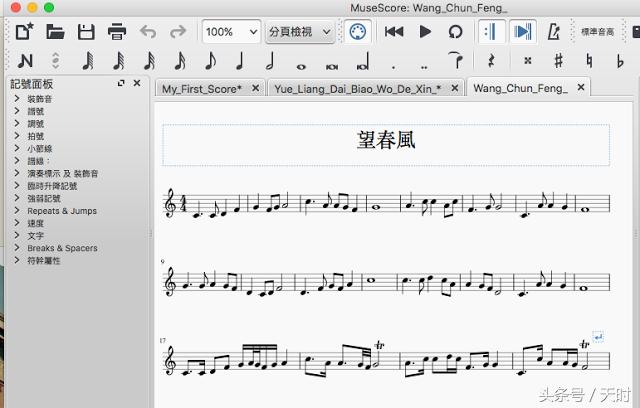Redo the last undone action
This screenshot has width=640, height=408.
tap(178, 31)
